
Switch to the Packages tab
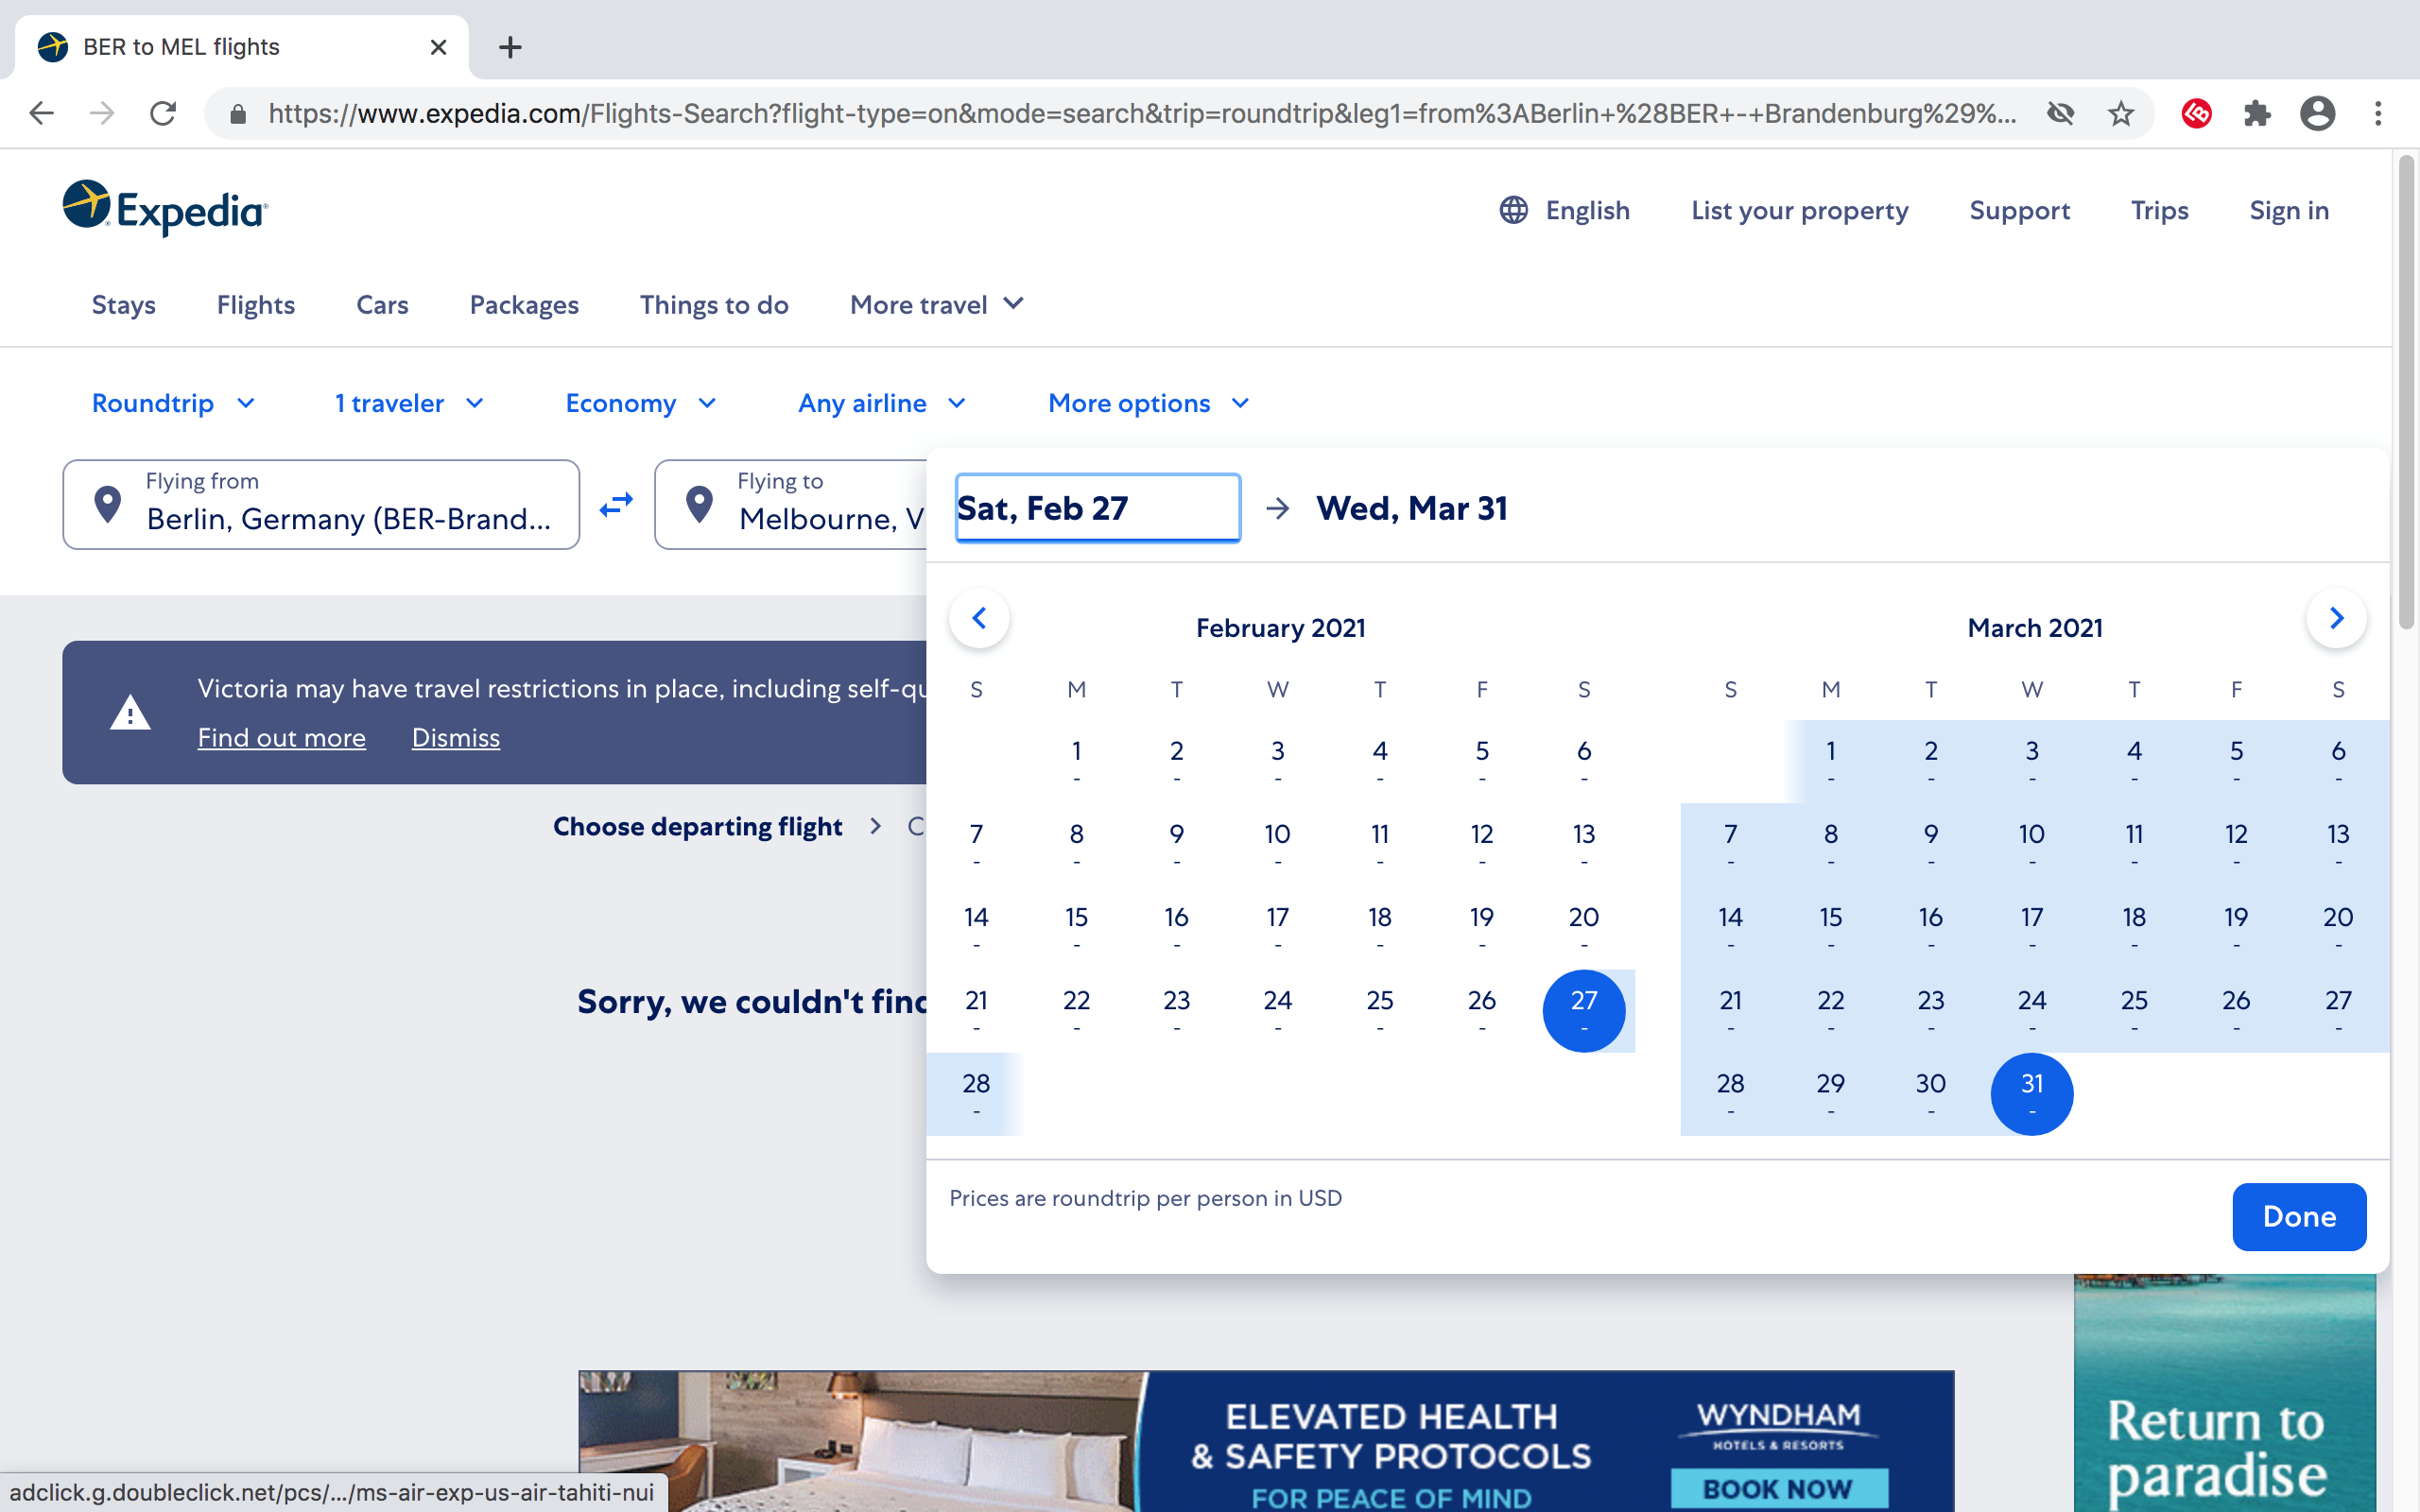[x=524, y=305]
